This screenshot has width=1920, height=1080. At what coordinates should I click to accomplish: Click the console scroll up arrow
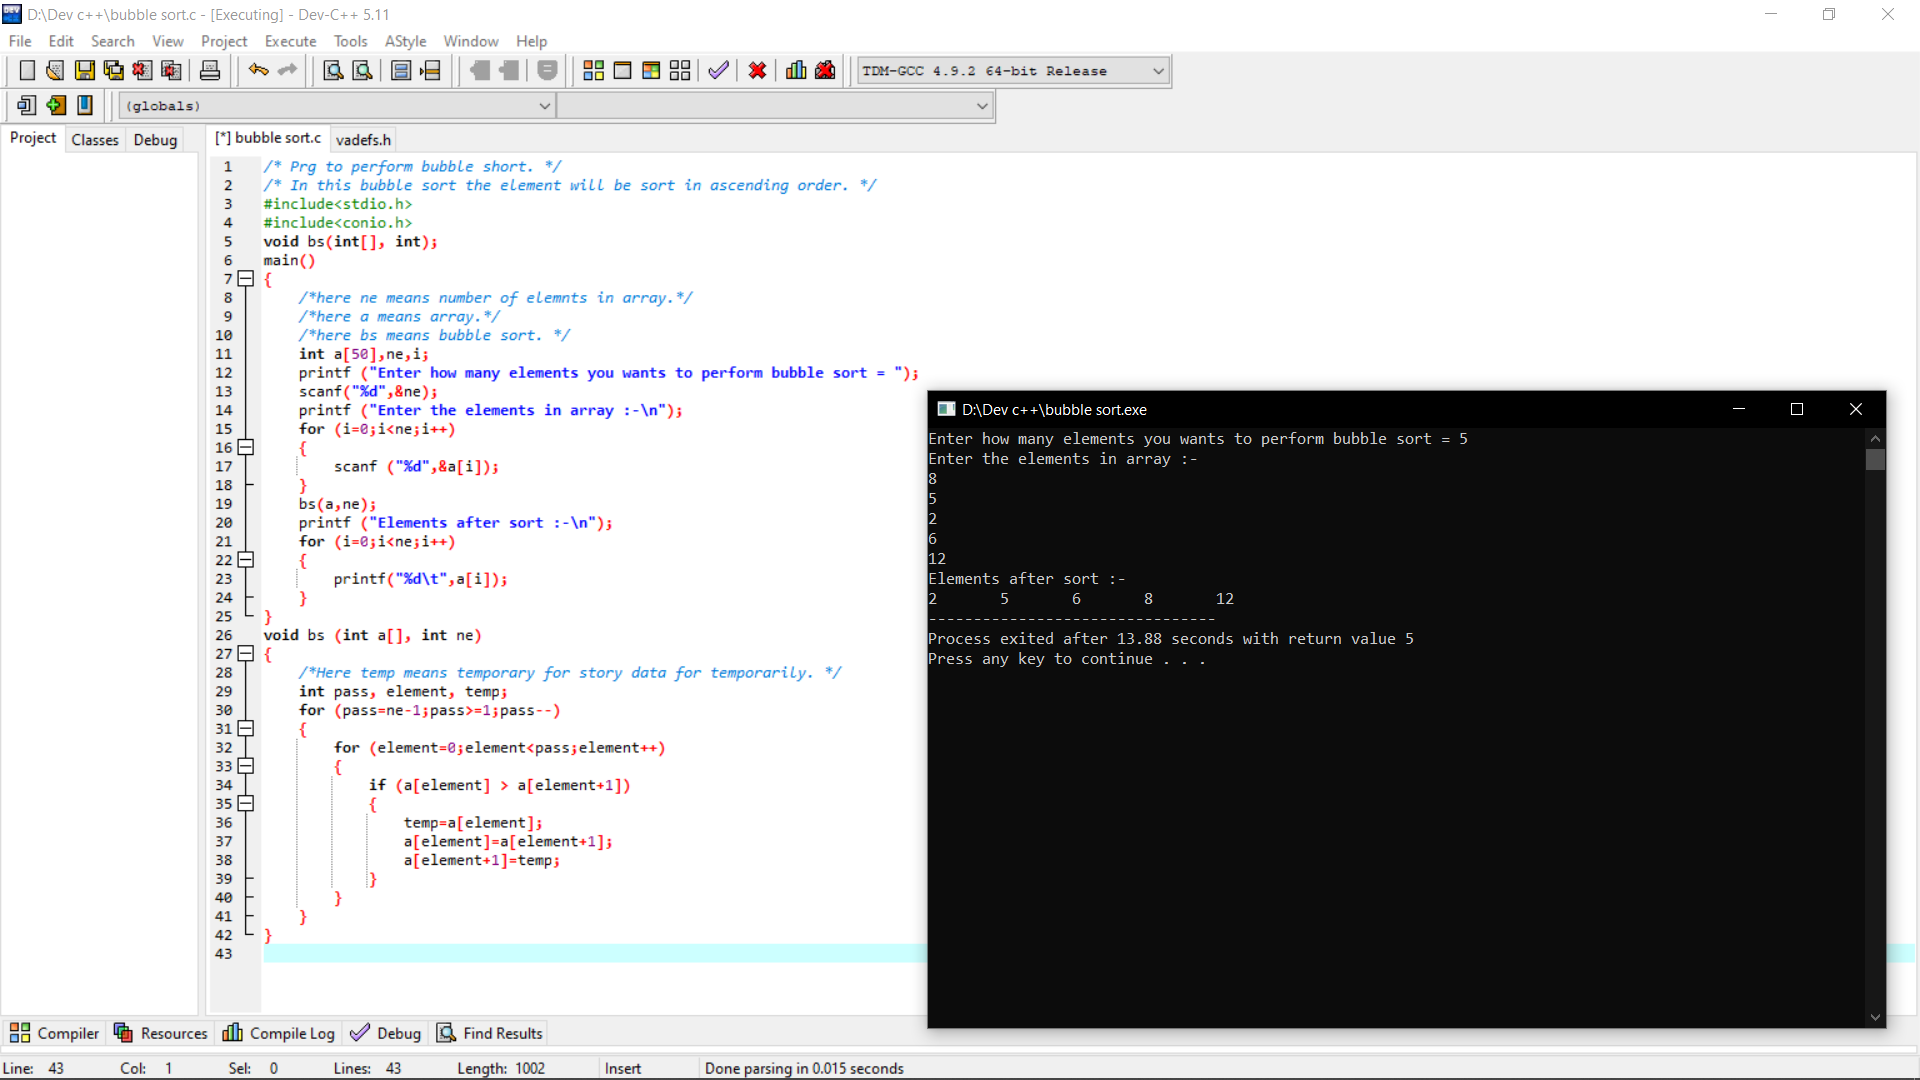(1875, 438)
